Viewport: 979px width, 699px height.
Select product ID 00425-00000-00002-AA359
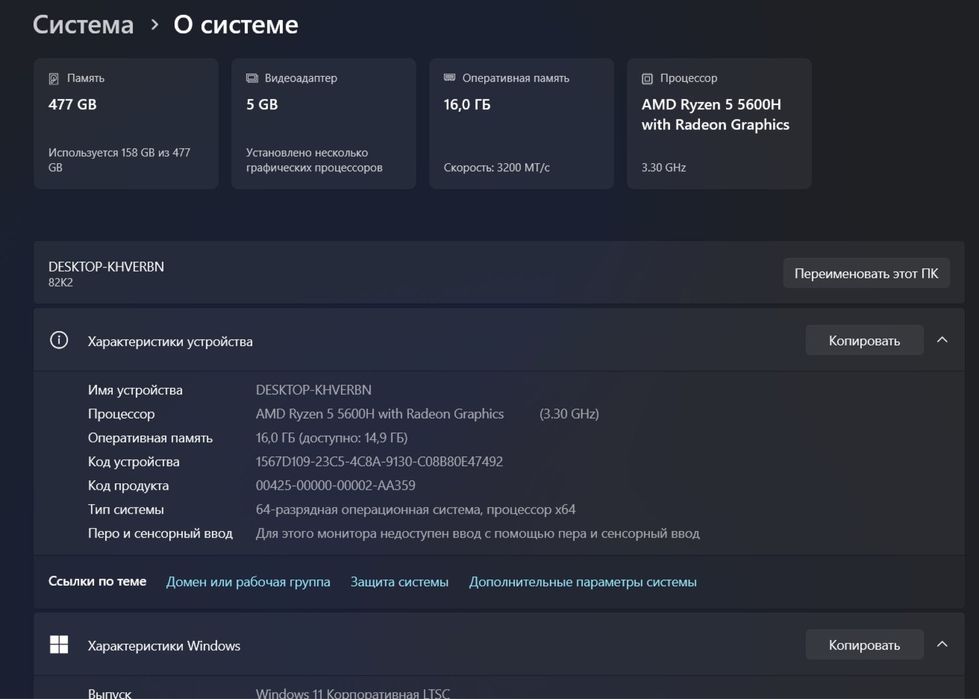pyautogui.click(x=335, y=486)
